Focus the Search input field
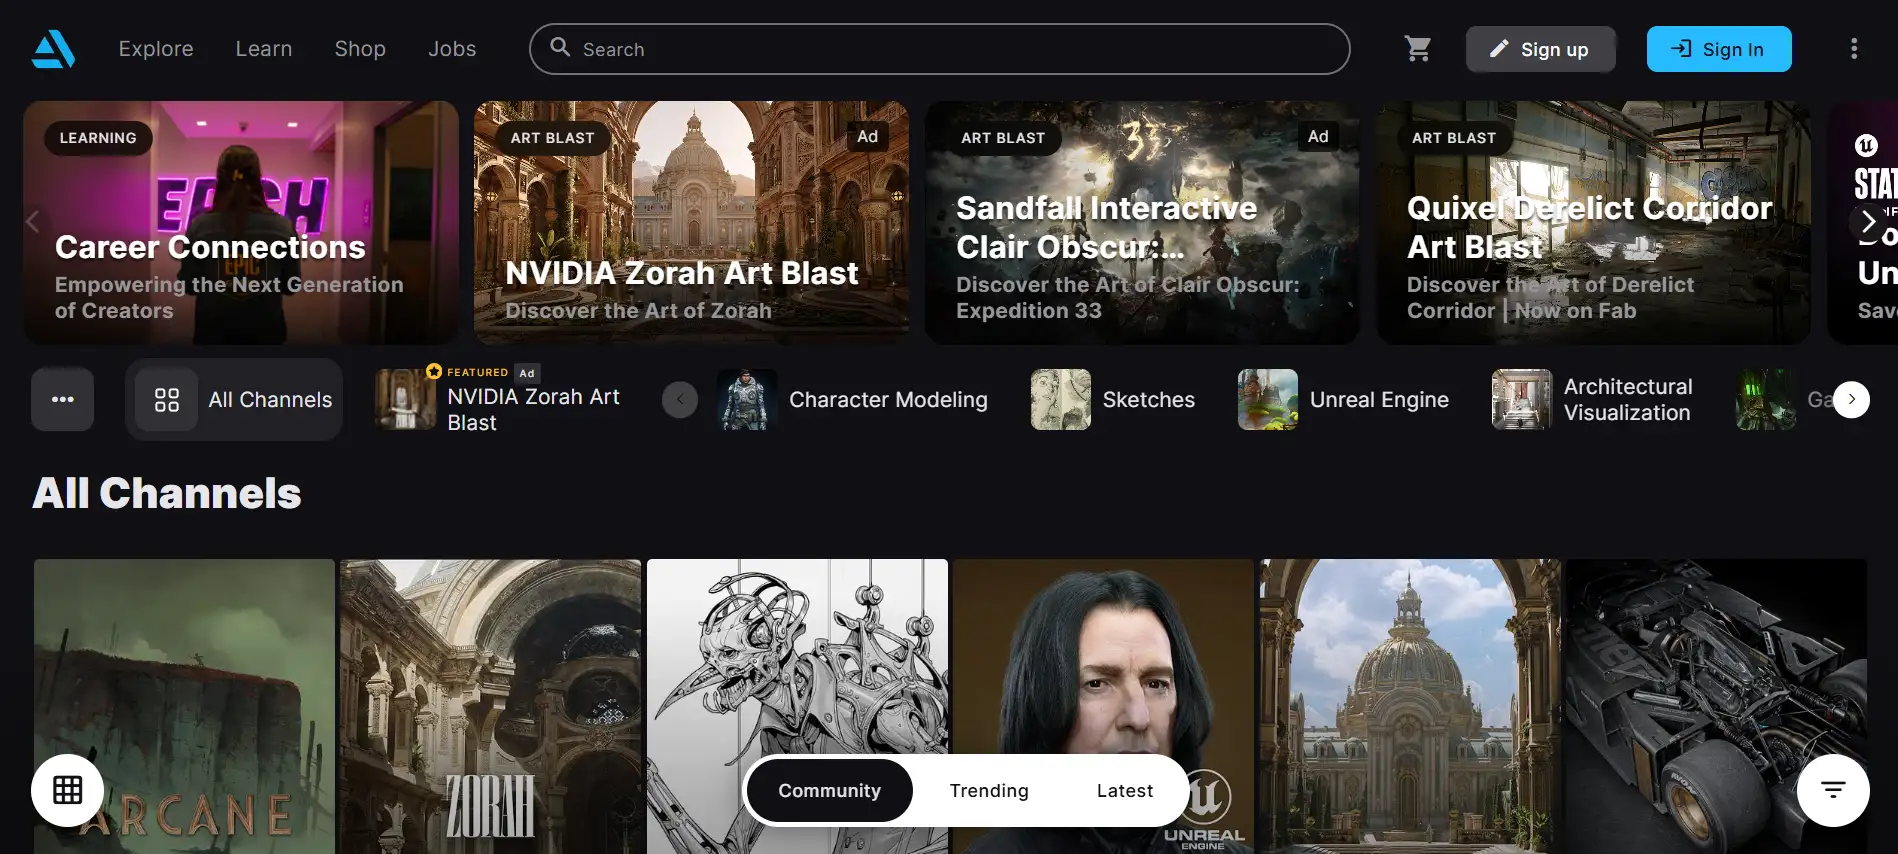The width and height of the screenshot is (1898, 854). [x=939, y=49]
